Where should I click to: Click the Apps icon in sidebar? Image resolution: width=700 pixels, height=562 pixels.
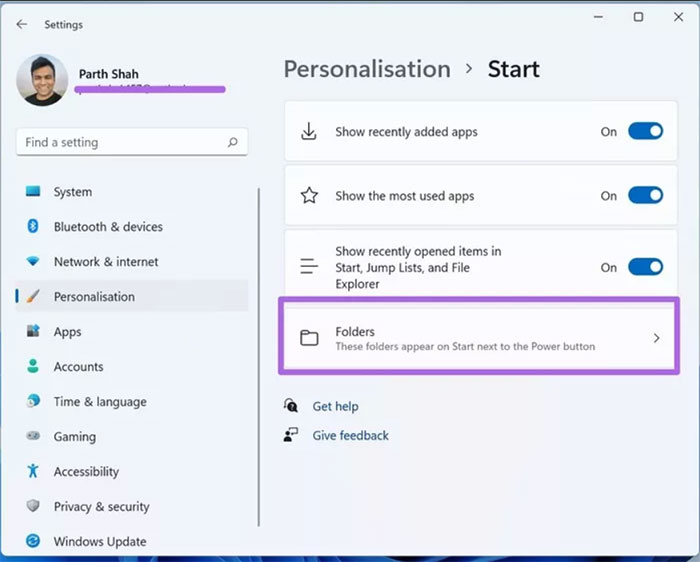33,332
